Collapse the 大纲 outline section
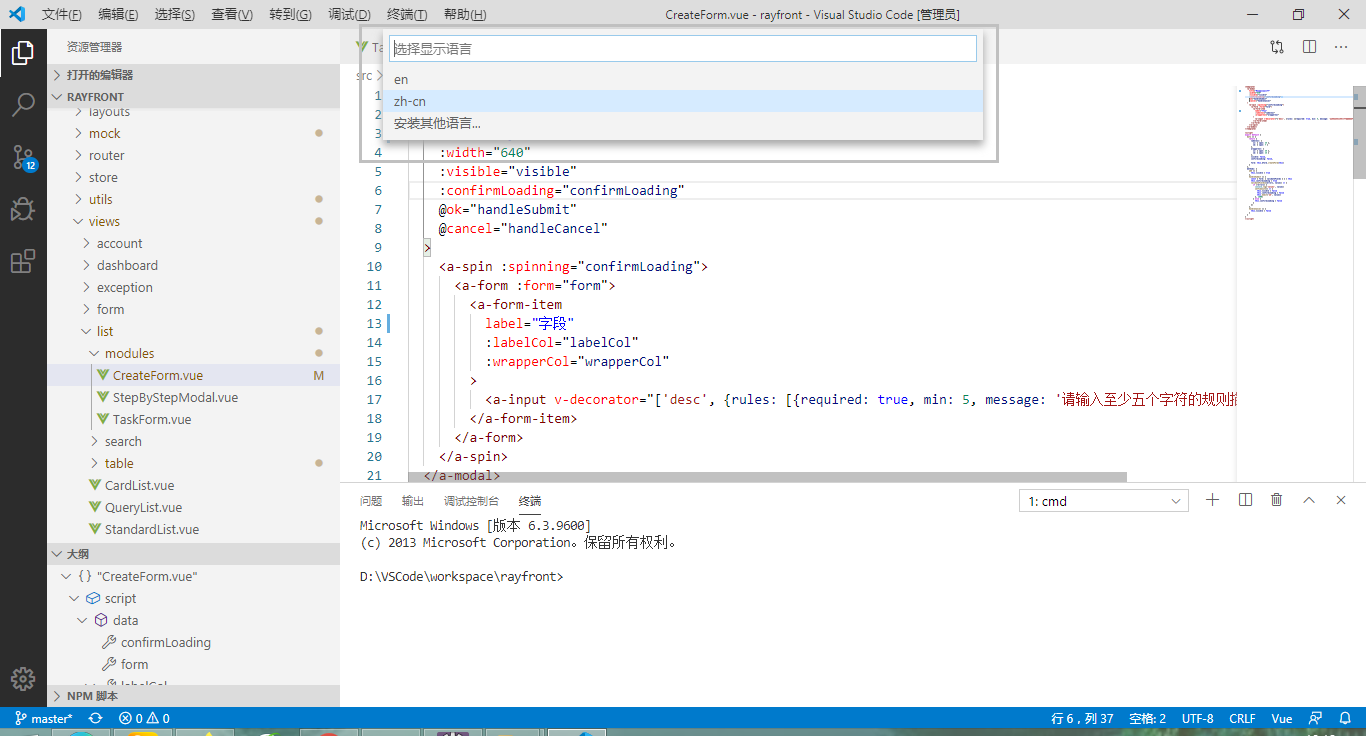The image size is (1366, 736). [x=193, y=554]
